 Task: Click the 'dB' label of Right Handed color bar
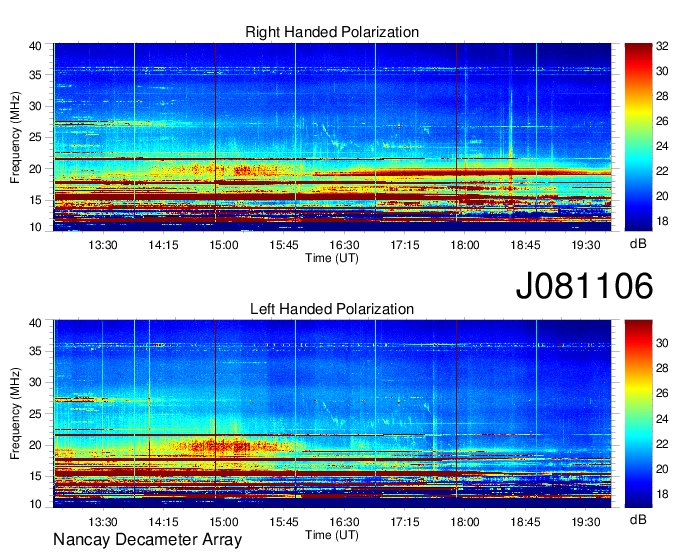tap(638, 244)
